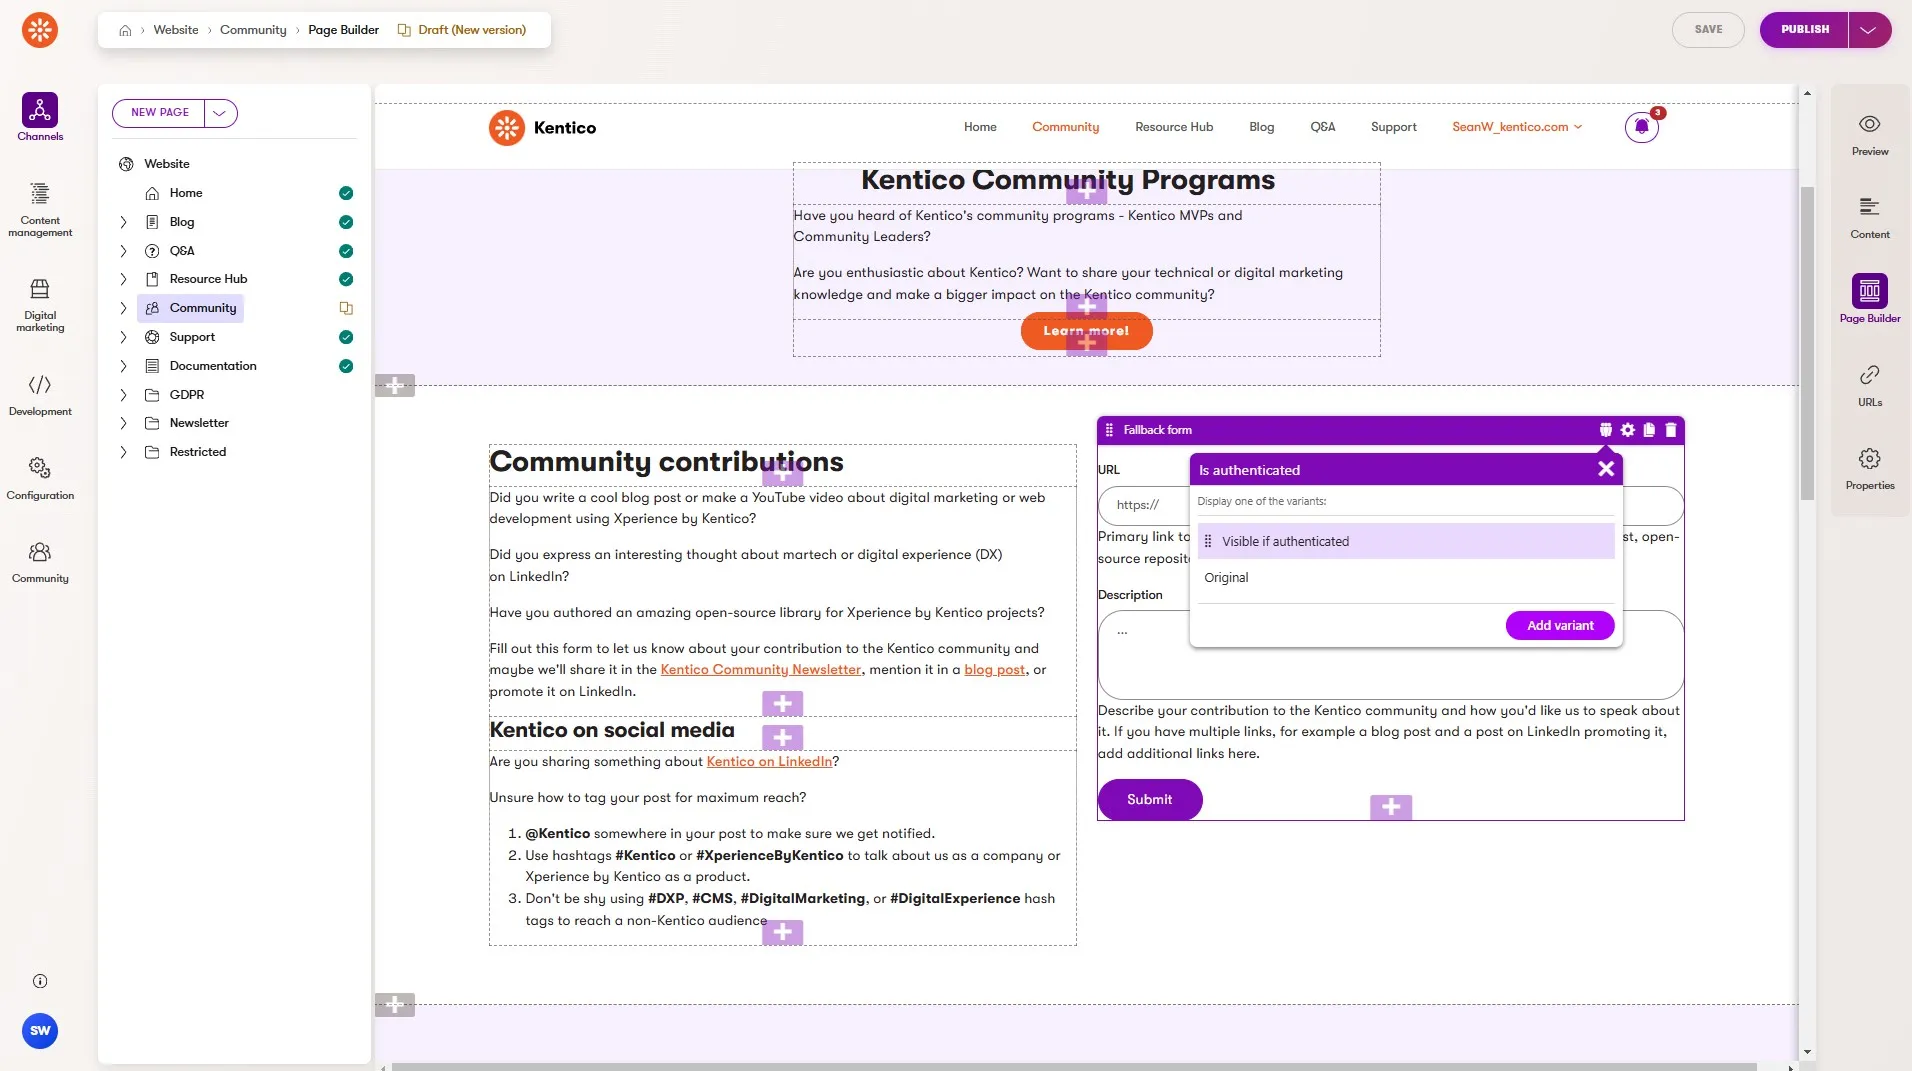
Task: Open Kentico on LinkedIn link
Action: pyautogui.click(x=769, y=762)
